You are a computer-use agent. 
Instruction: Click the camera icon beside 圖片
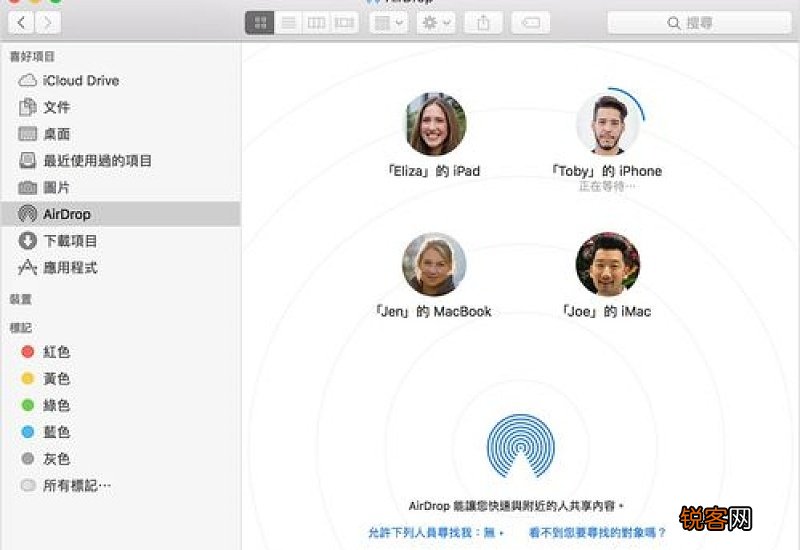[x=28, y=188]
